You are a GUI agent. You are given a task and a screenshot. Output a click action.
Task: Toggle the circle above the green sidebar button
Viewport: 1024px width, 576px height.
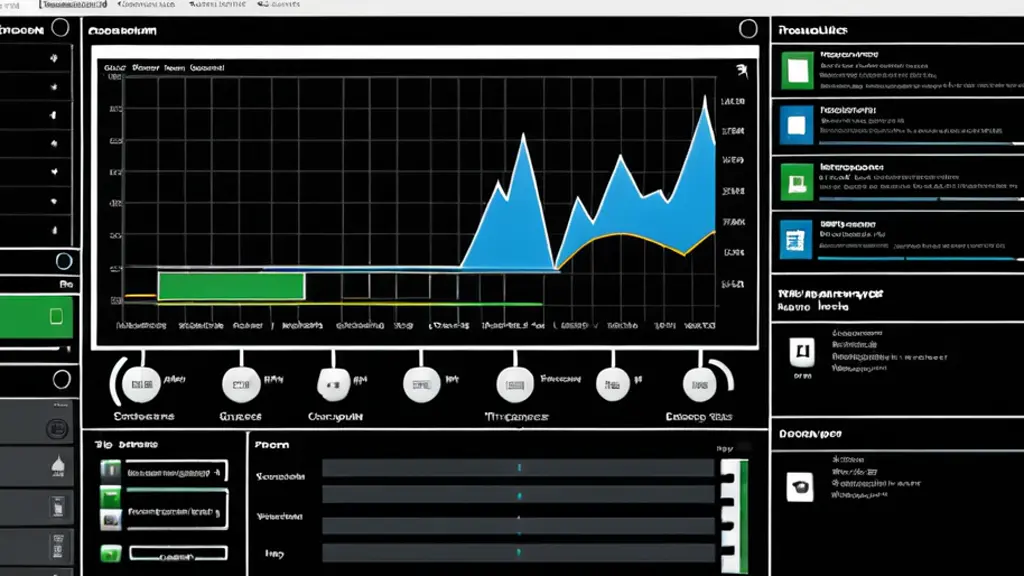[64, 261]
